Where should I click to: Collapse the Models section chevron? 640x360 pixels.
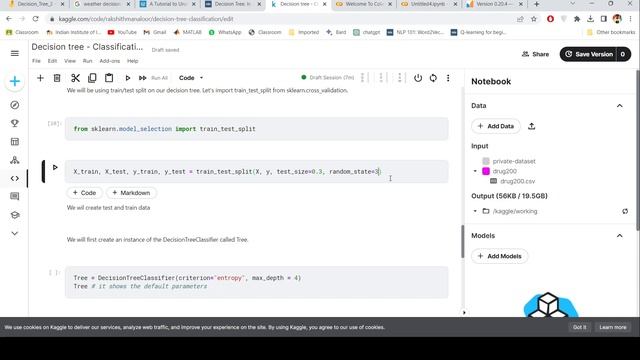click(620, 236)
